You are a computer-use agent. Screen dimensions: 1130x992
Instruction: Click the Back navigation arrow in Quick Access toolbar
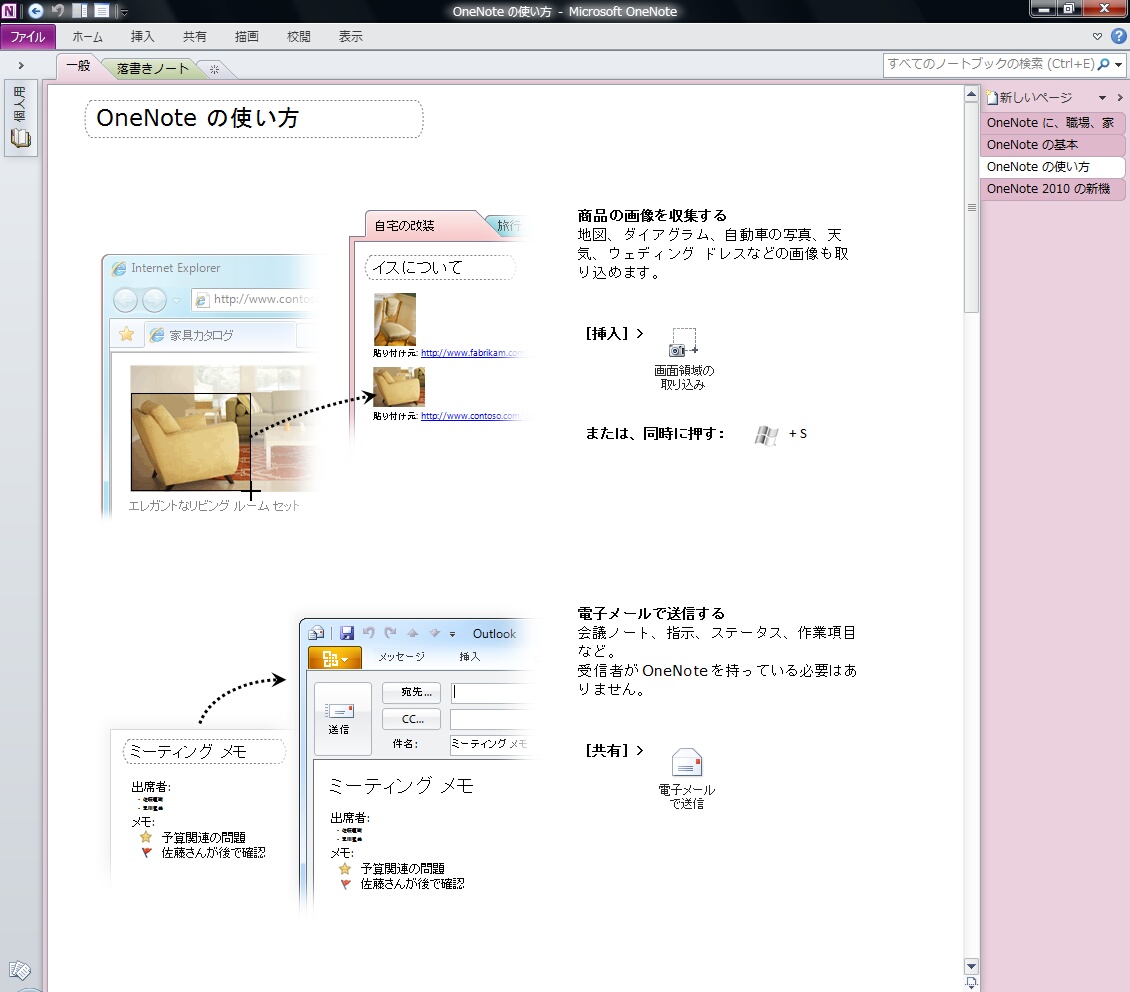tap(35, 11)
